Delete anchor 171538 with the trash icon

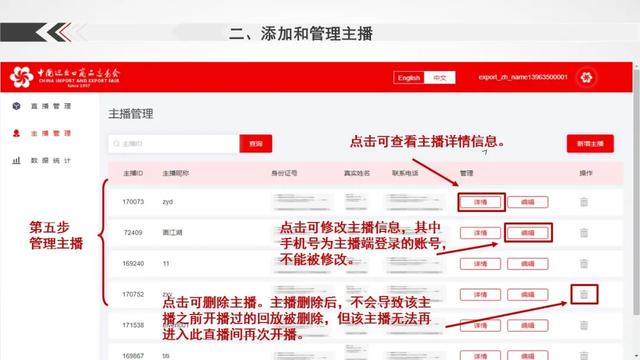point(584,325)
